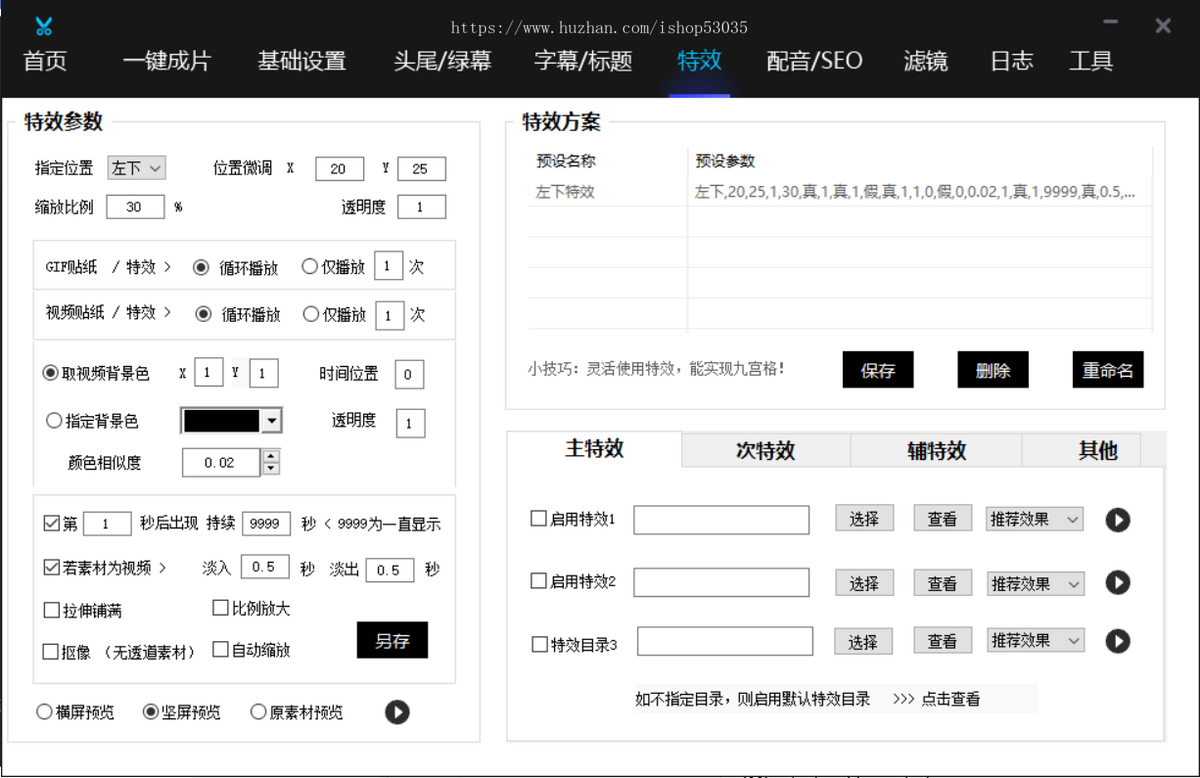Click the black 指定背景色 color swatch
1200x778 pixels.
(220, 421)
